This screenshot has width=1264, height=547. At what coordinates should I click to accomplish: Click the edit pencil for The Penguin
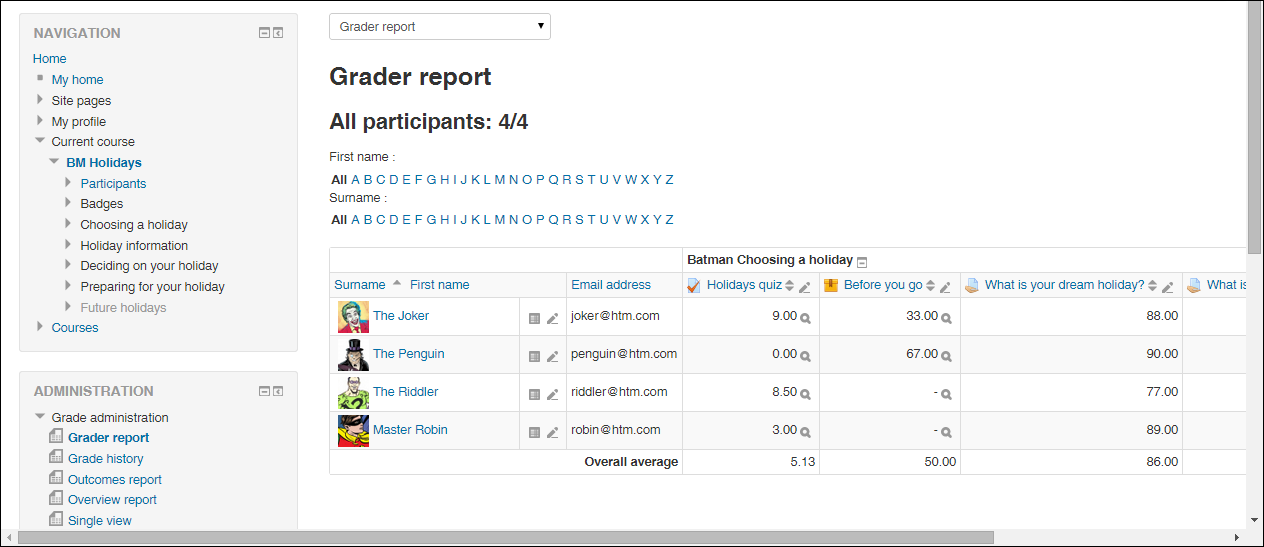click(552, 357)
